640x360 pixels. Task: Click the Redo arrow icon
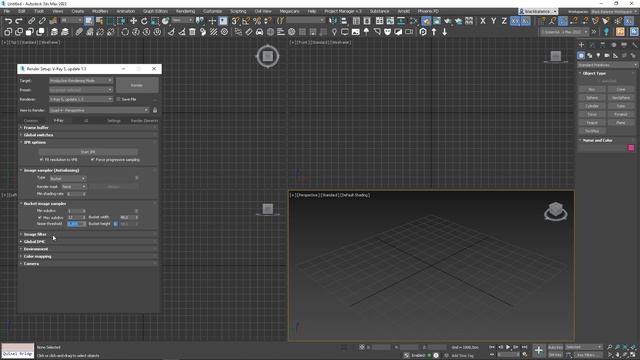(19, 20)
